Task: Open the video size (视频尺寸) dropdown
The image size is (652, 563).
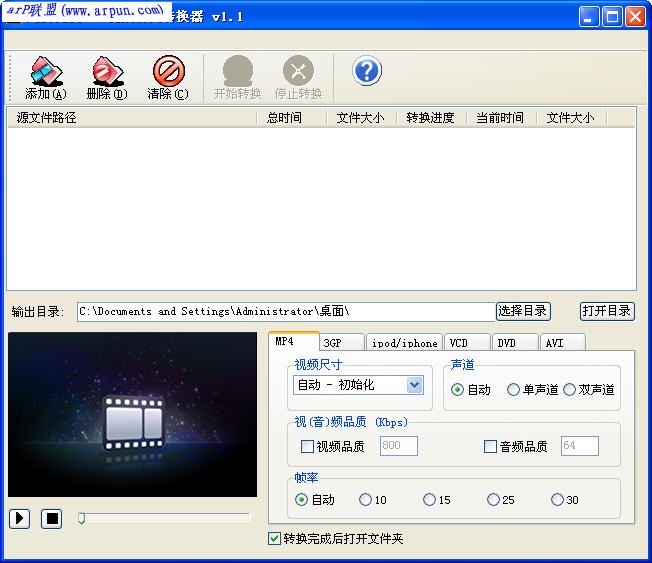Action: click(358, 385)
